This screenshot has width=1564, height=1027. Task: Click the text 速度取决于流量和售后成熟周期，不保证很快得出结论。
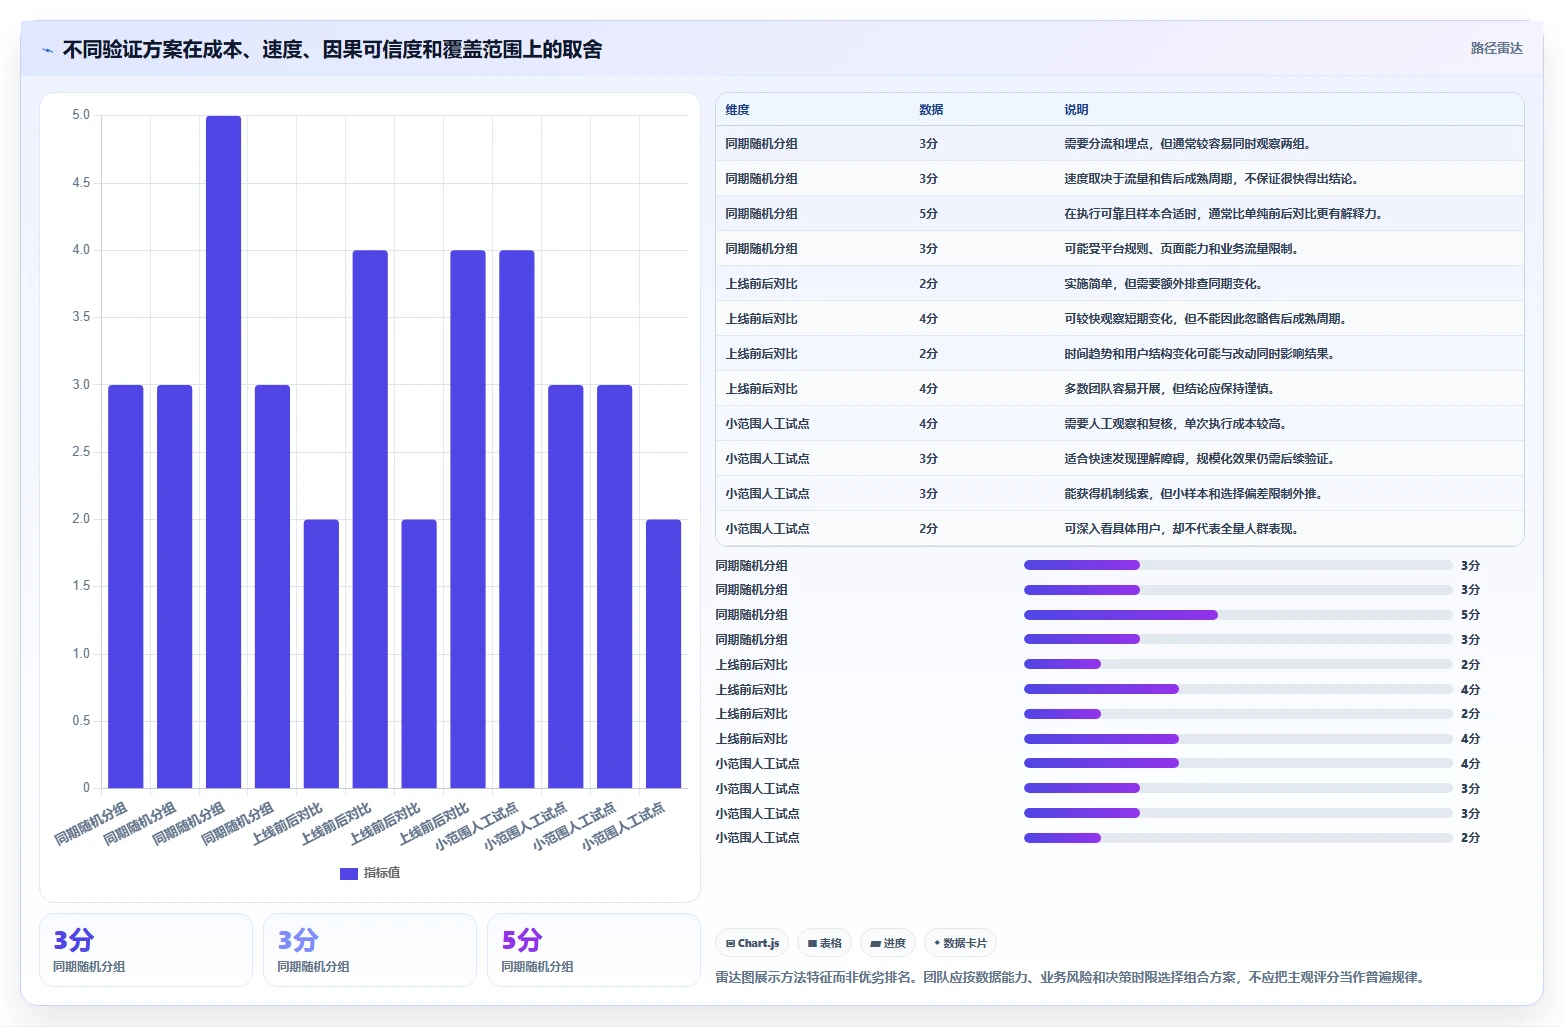(x=1211, y=179)
